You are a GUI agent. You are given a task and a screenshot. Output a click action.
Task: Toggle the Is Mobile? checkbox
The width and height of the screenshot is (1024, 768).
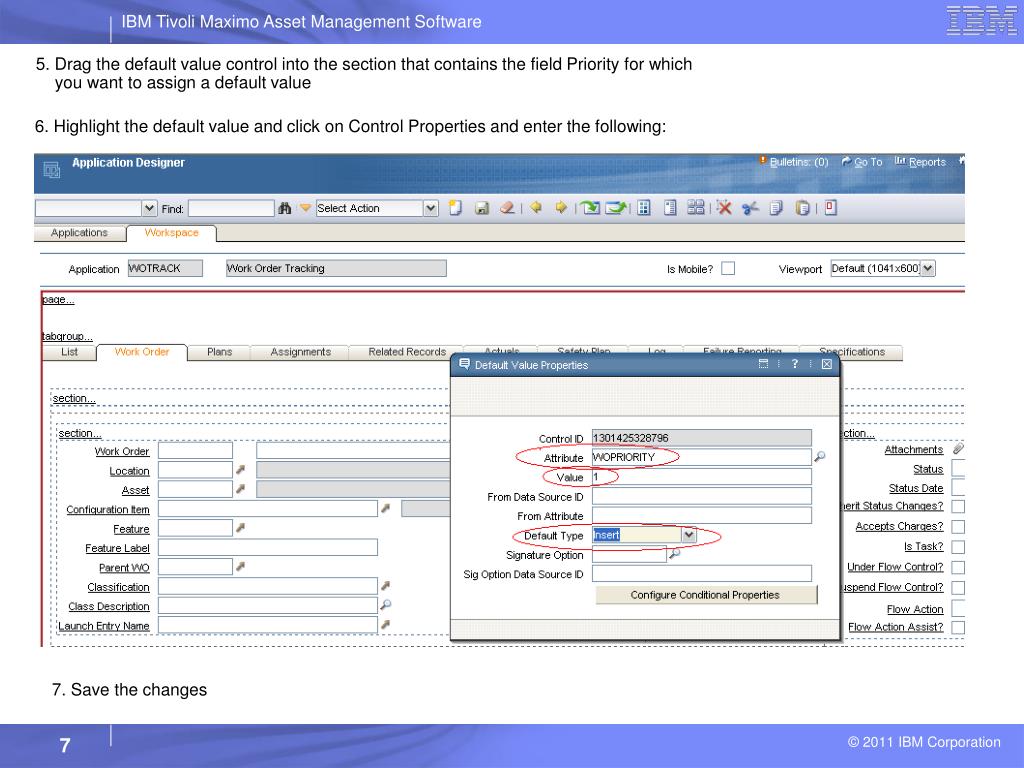[x=728, y=268]
